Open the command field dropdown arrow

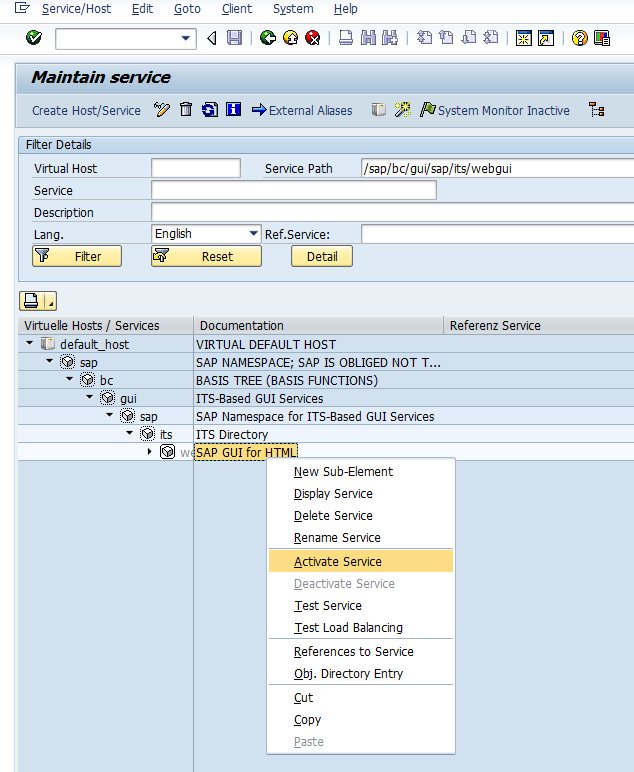pos(186,38)
